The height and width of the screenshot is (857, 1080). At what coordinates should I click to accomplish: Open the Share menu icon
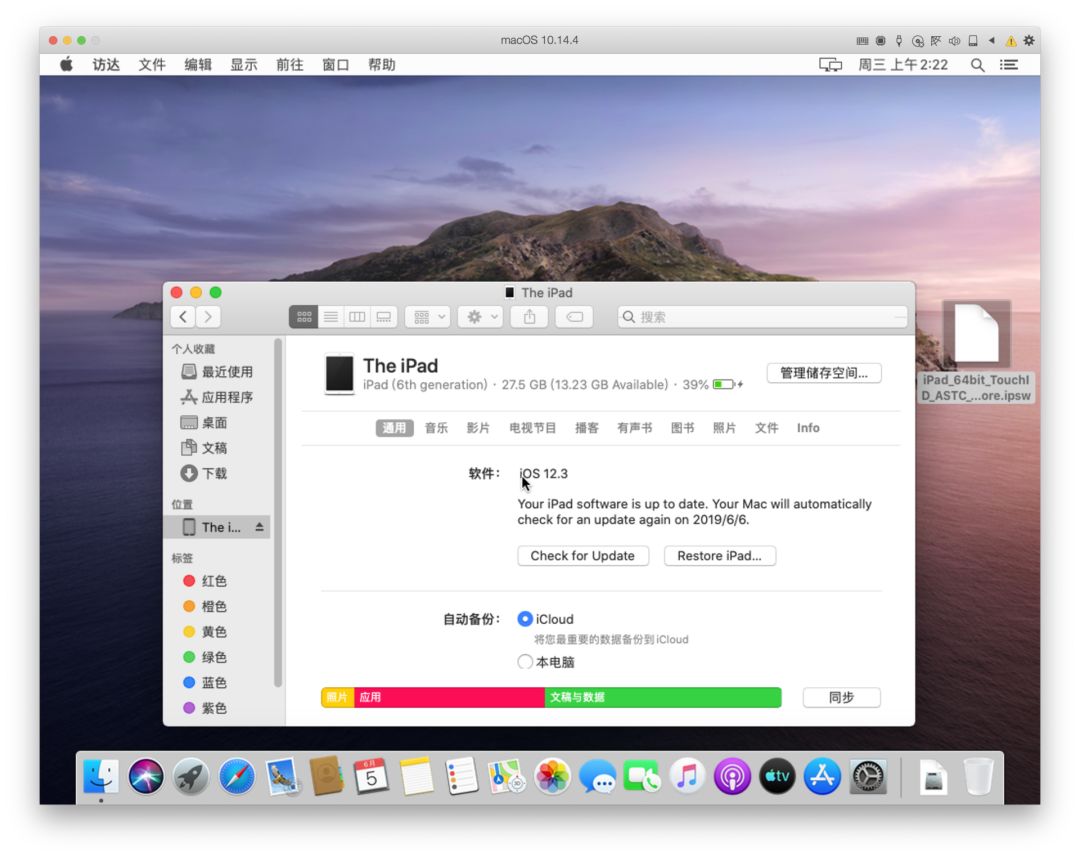[x=529, y=316]
